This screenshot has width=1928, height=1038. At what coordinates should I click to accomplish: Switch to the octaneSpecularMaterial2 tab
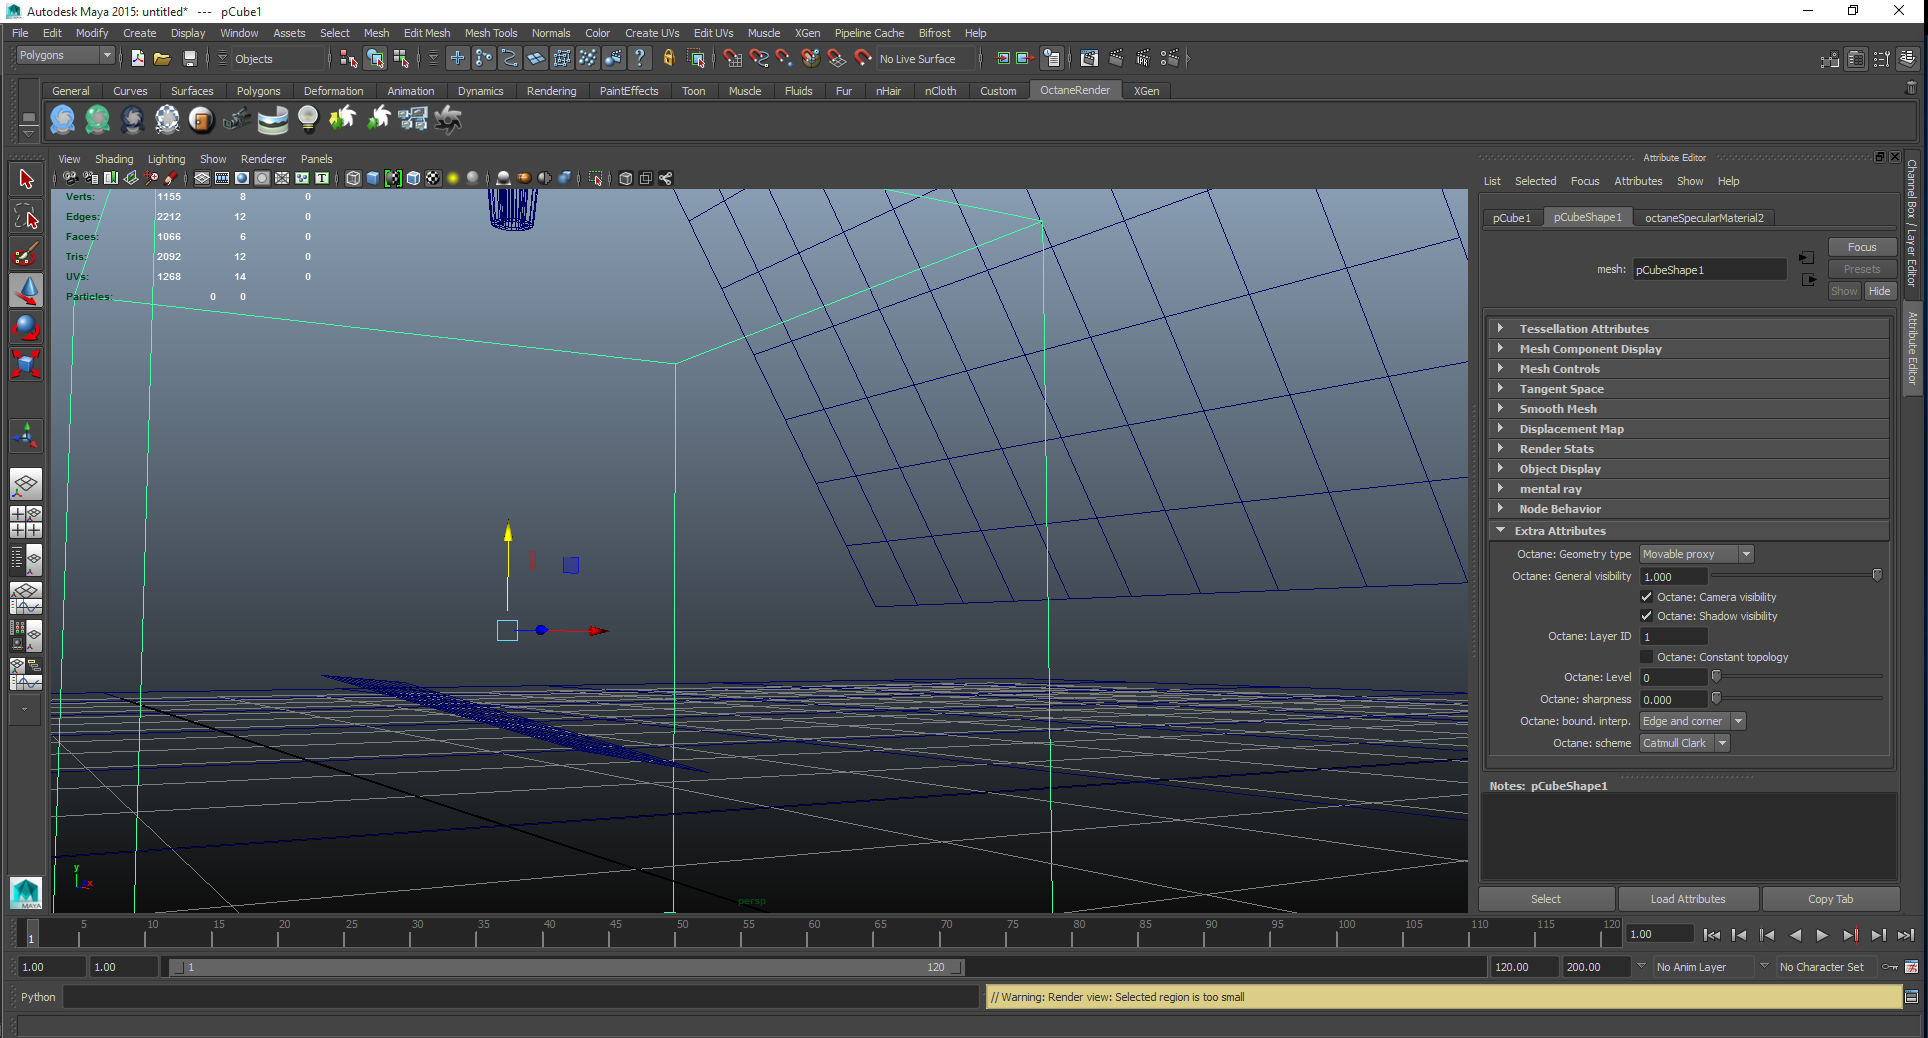[1703, 218]
